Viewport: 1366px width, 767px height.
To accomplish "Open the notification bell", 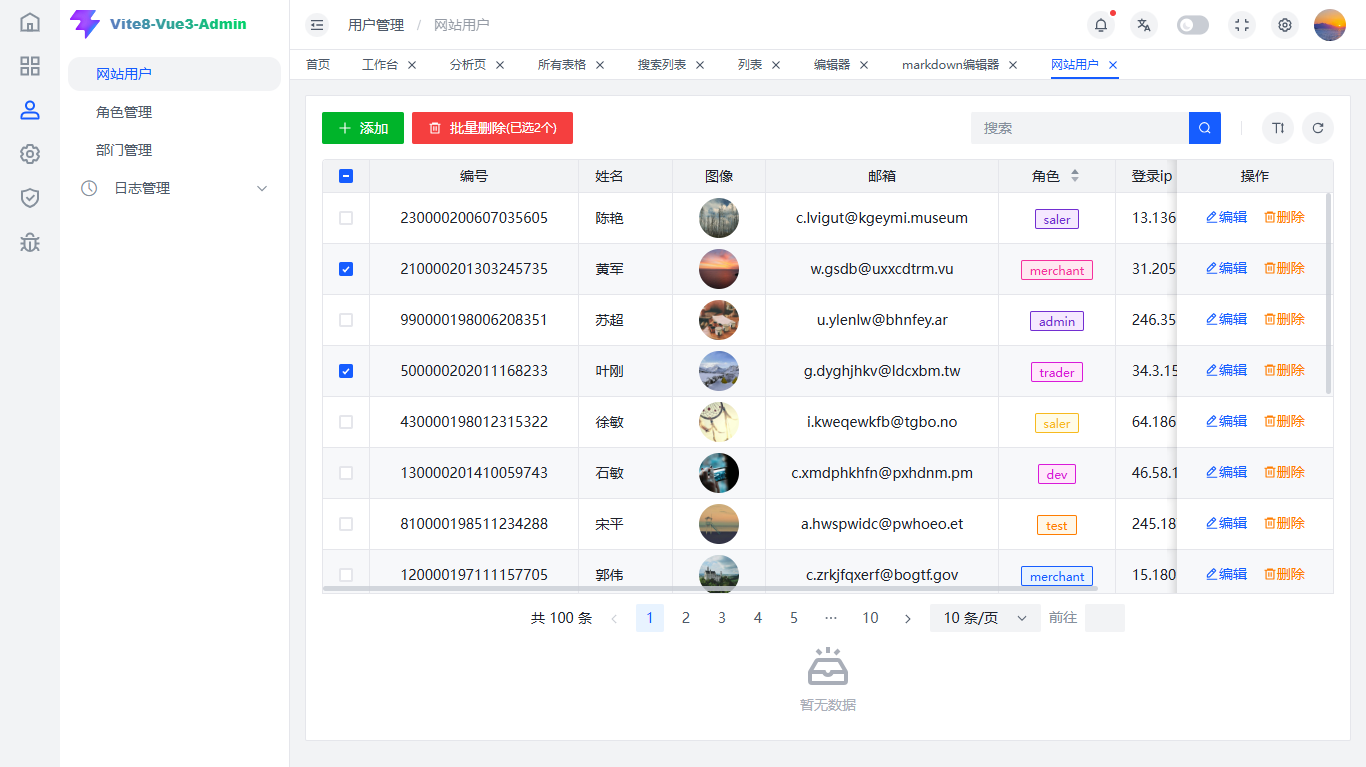I will tap(1101, 25).
